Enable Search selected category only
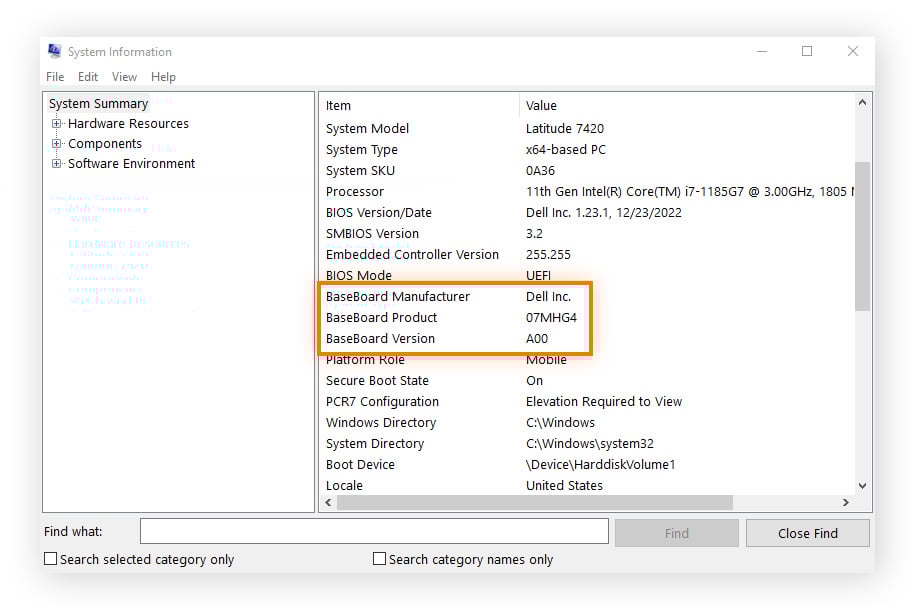 point(50,559)
